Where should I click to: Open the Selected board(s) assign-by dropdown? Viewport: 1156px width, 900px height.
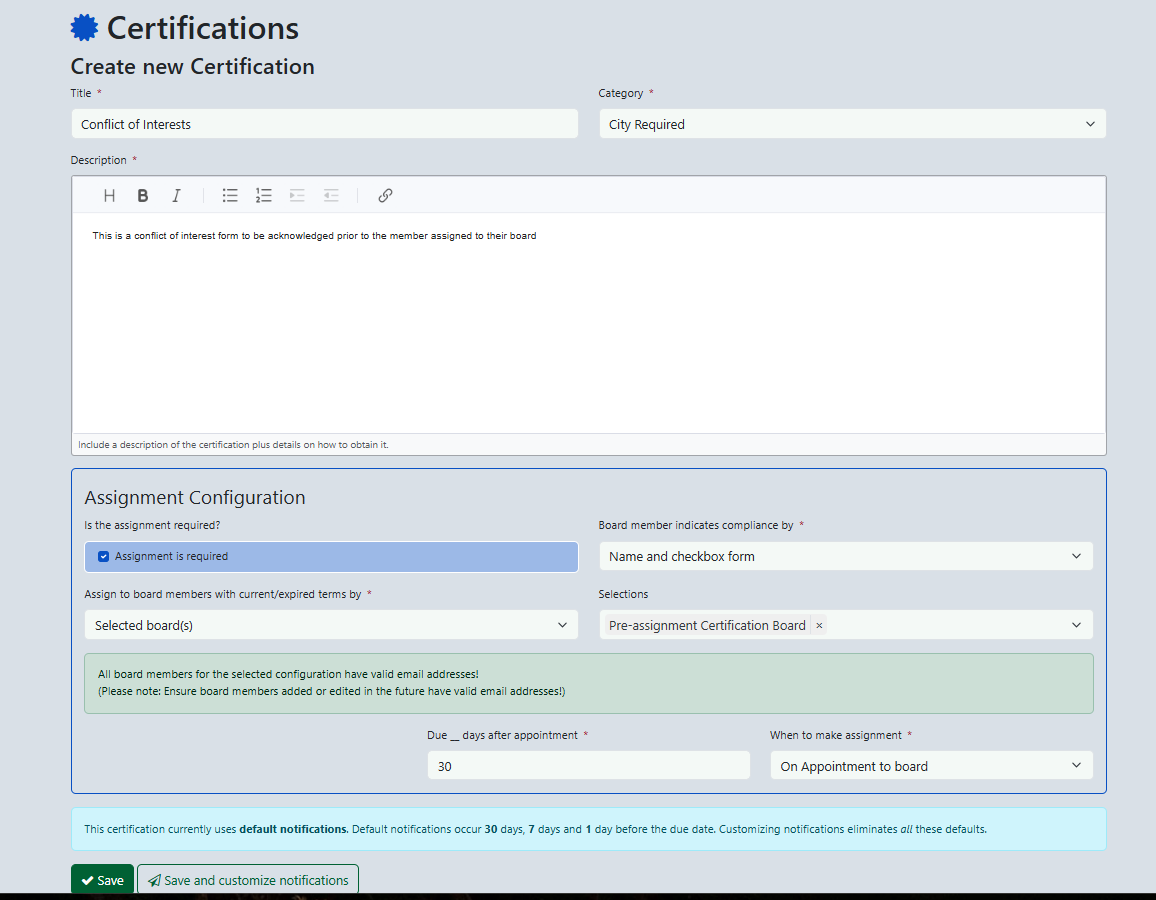click(331, 625)
